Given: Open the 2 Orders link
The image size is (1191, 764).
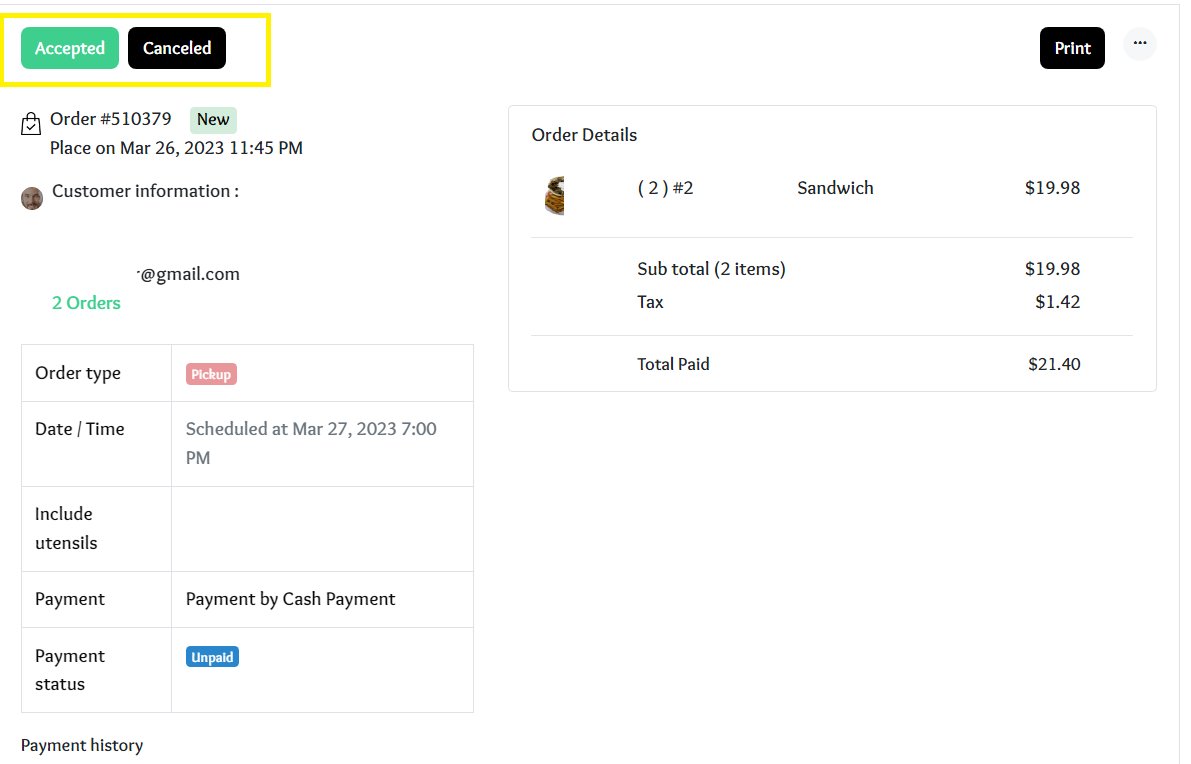Looking at the screenshot, I should click(86, 302).
